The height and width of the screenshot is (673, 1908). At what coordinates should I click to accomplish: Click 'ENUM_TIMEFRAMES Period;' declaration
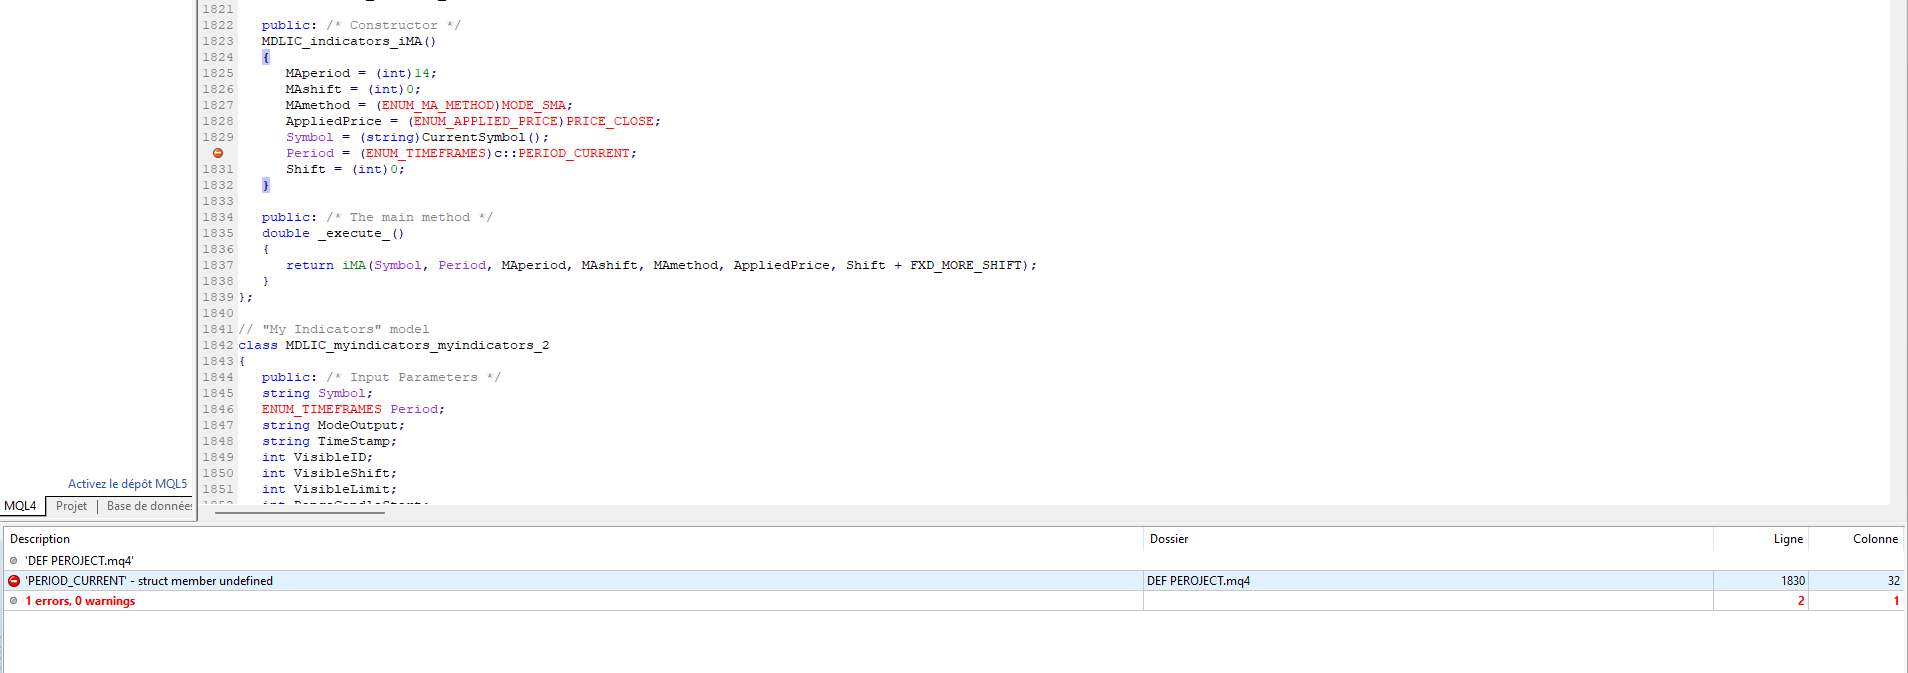[353, 409]
